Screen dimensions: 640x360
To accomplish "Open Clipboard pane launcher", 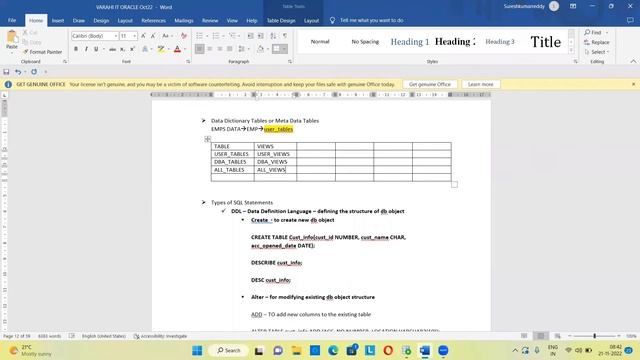I will pyautogui.click(x=65, y=62).
